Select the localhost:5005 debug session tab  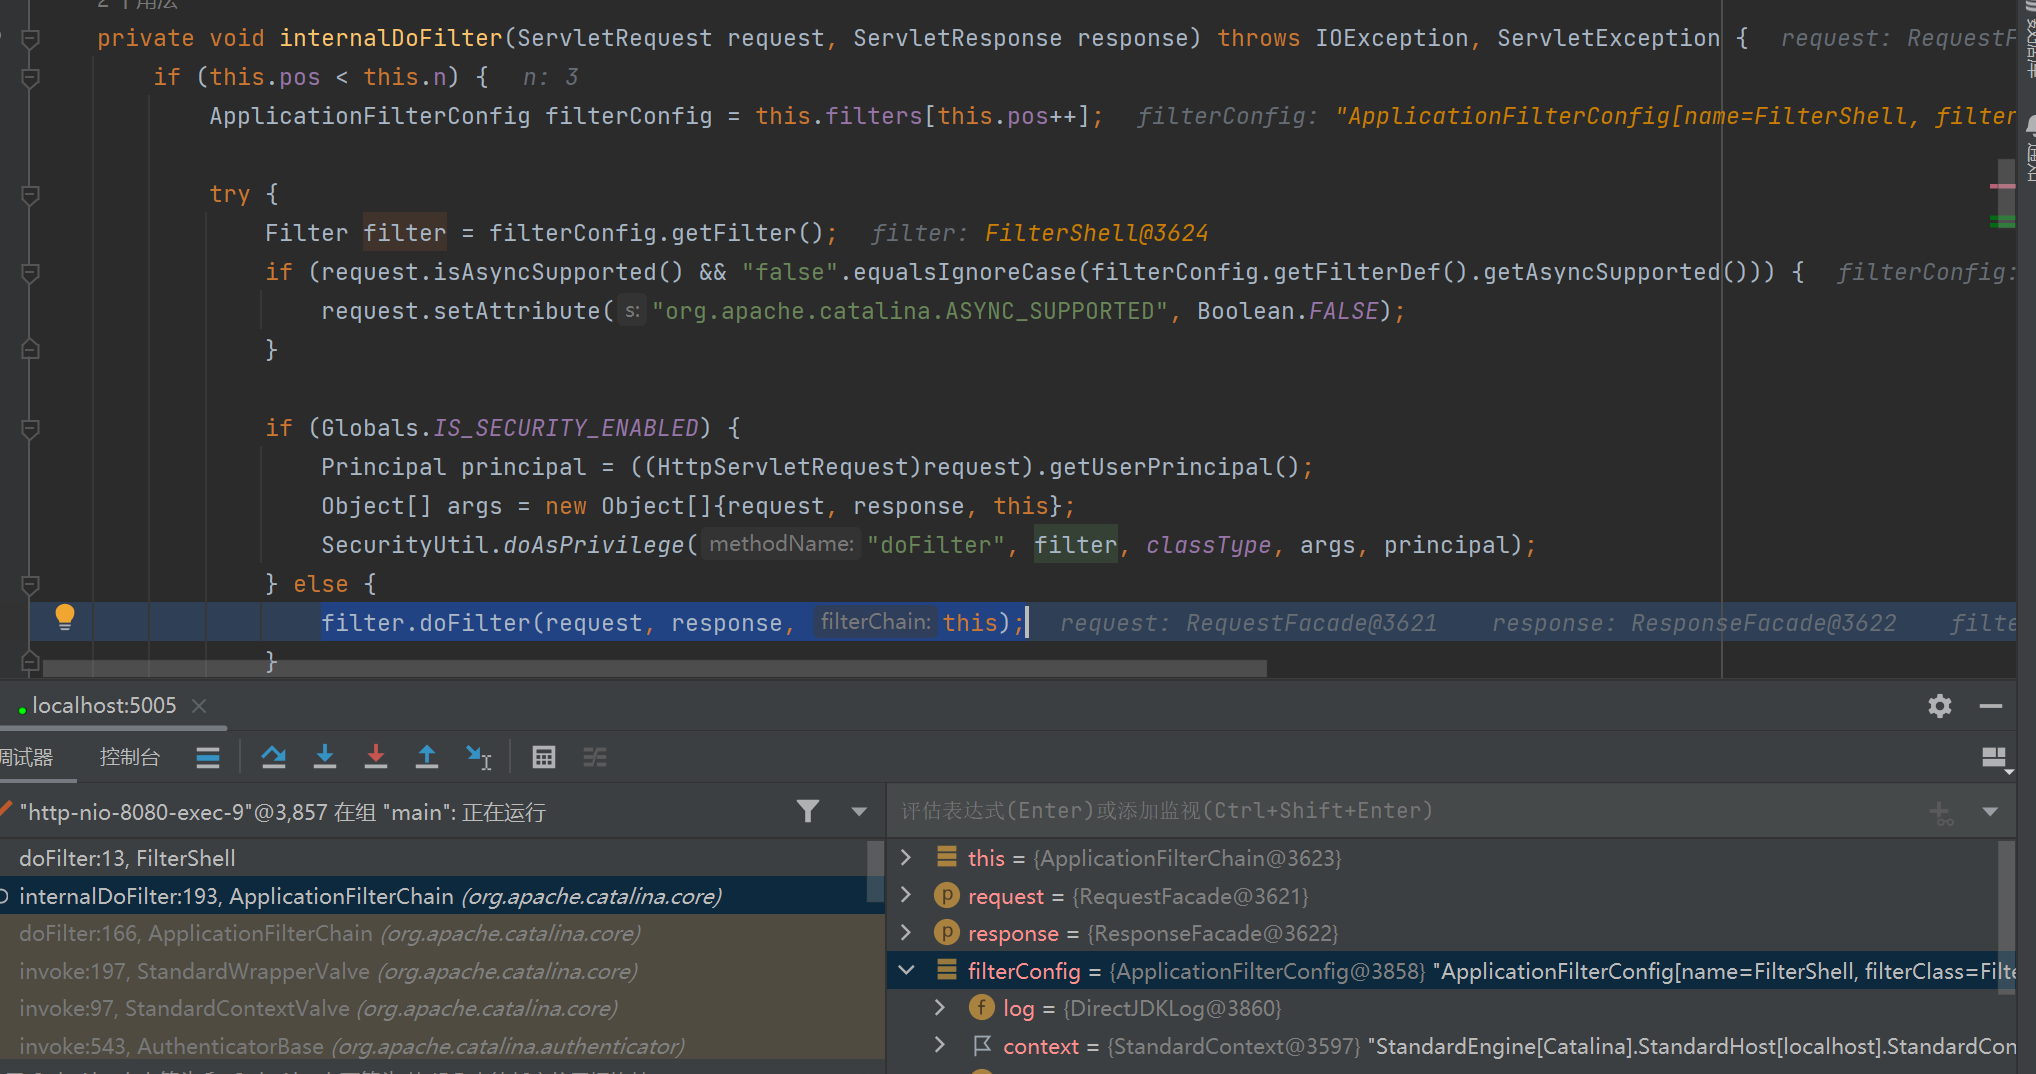click(104, 706)
